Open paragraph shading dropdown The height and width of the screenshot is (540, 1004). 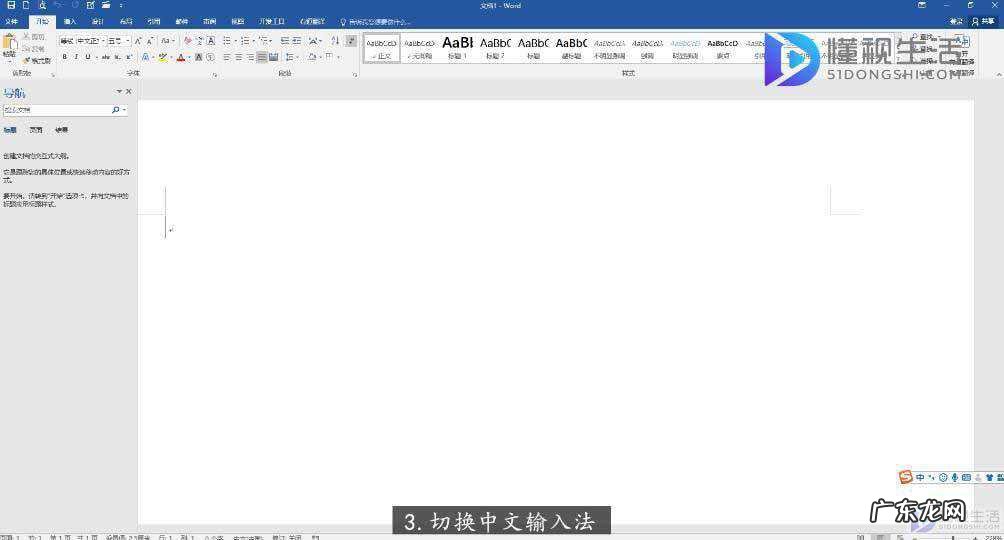313,57
